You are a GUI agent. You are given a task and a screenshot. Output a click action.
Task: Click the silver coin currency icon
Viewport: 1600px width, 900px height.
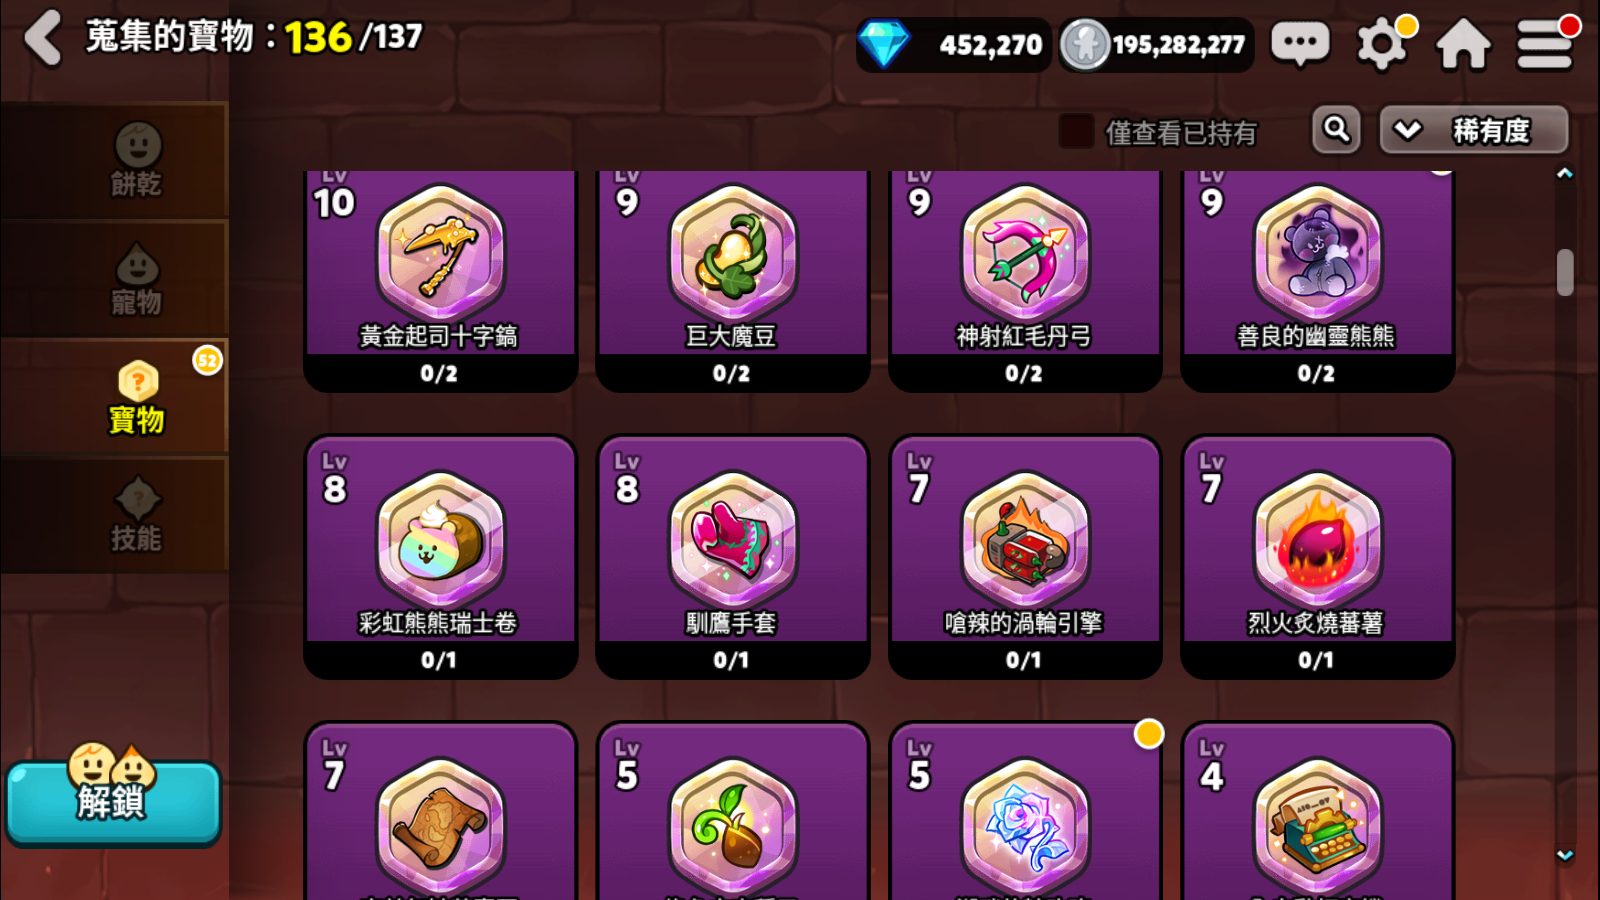(x=1085, y=44)
